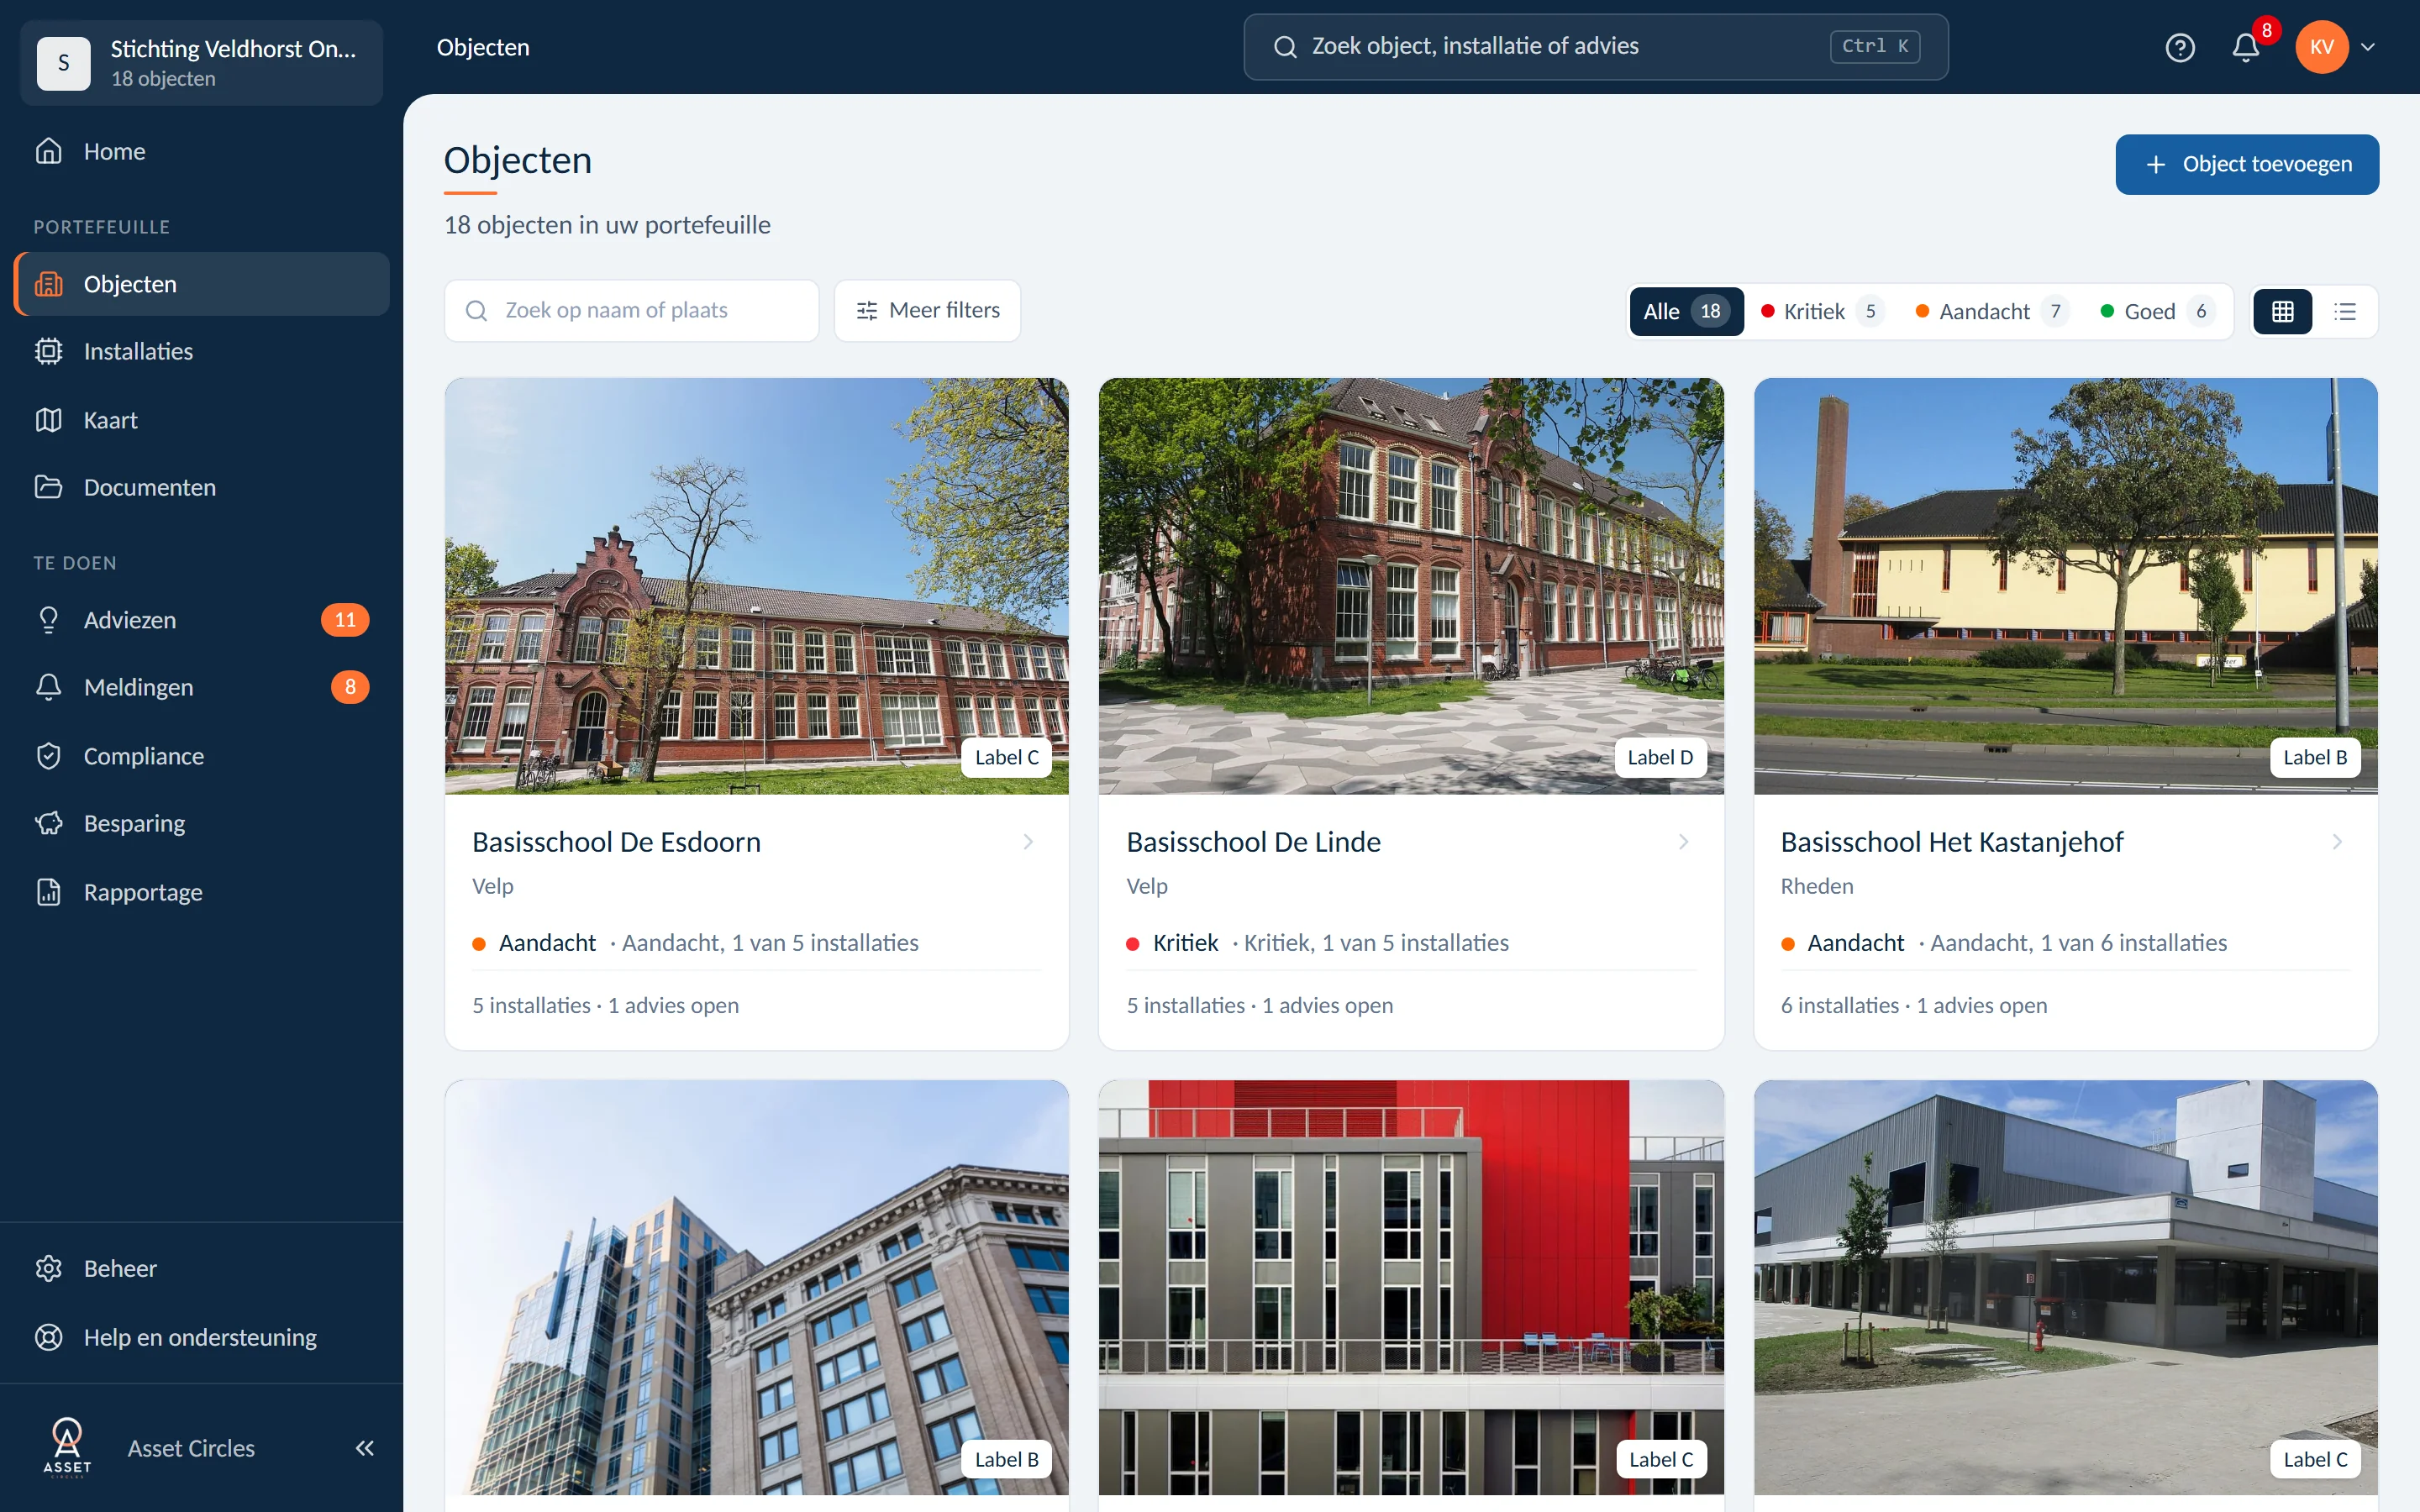Open Basisschool De Linde via chevron
The height and width of the screenshot is (1512, 2420).
tap(1683, 842)
